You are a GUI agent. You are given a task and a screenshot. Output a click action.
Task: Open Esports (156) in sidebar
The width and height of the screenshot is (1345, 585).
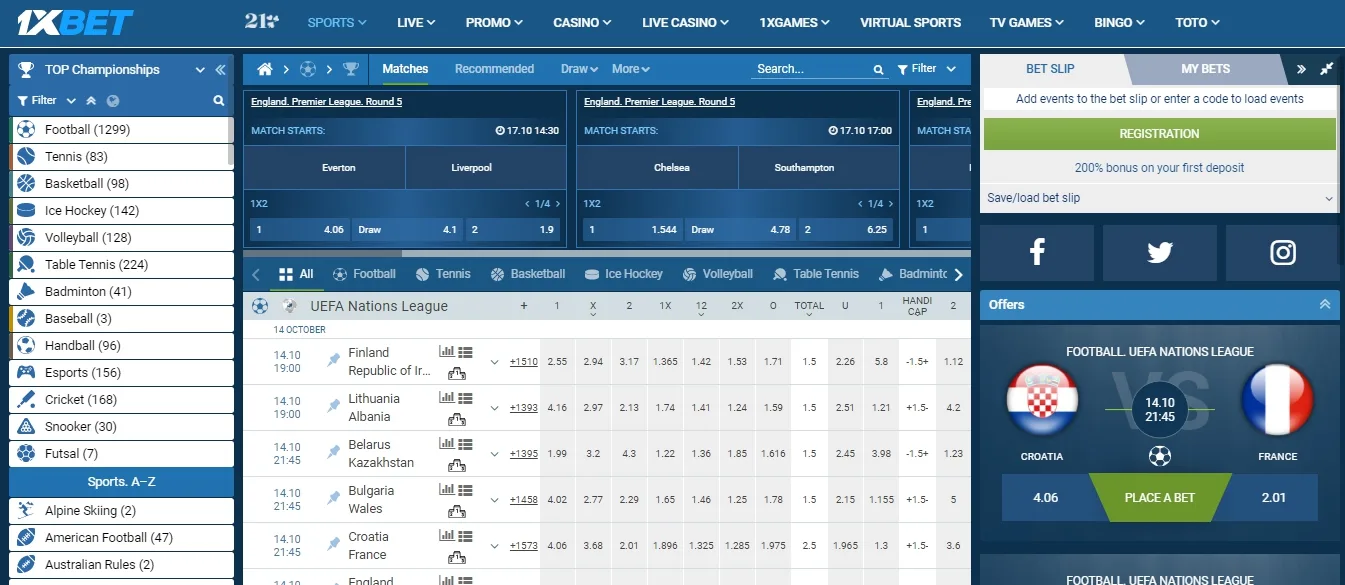[x=122, y=373]
